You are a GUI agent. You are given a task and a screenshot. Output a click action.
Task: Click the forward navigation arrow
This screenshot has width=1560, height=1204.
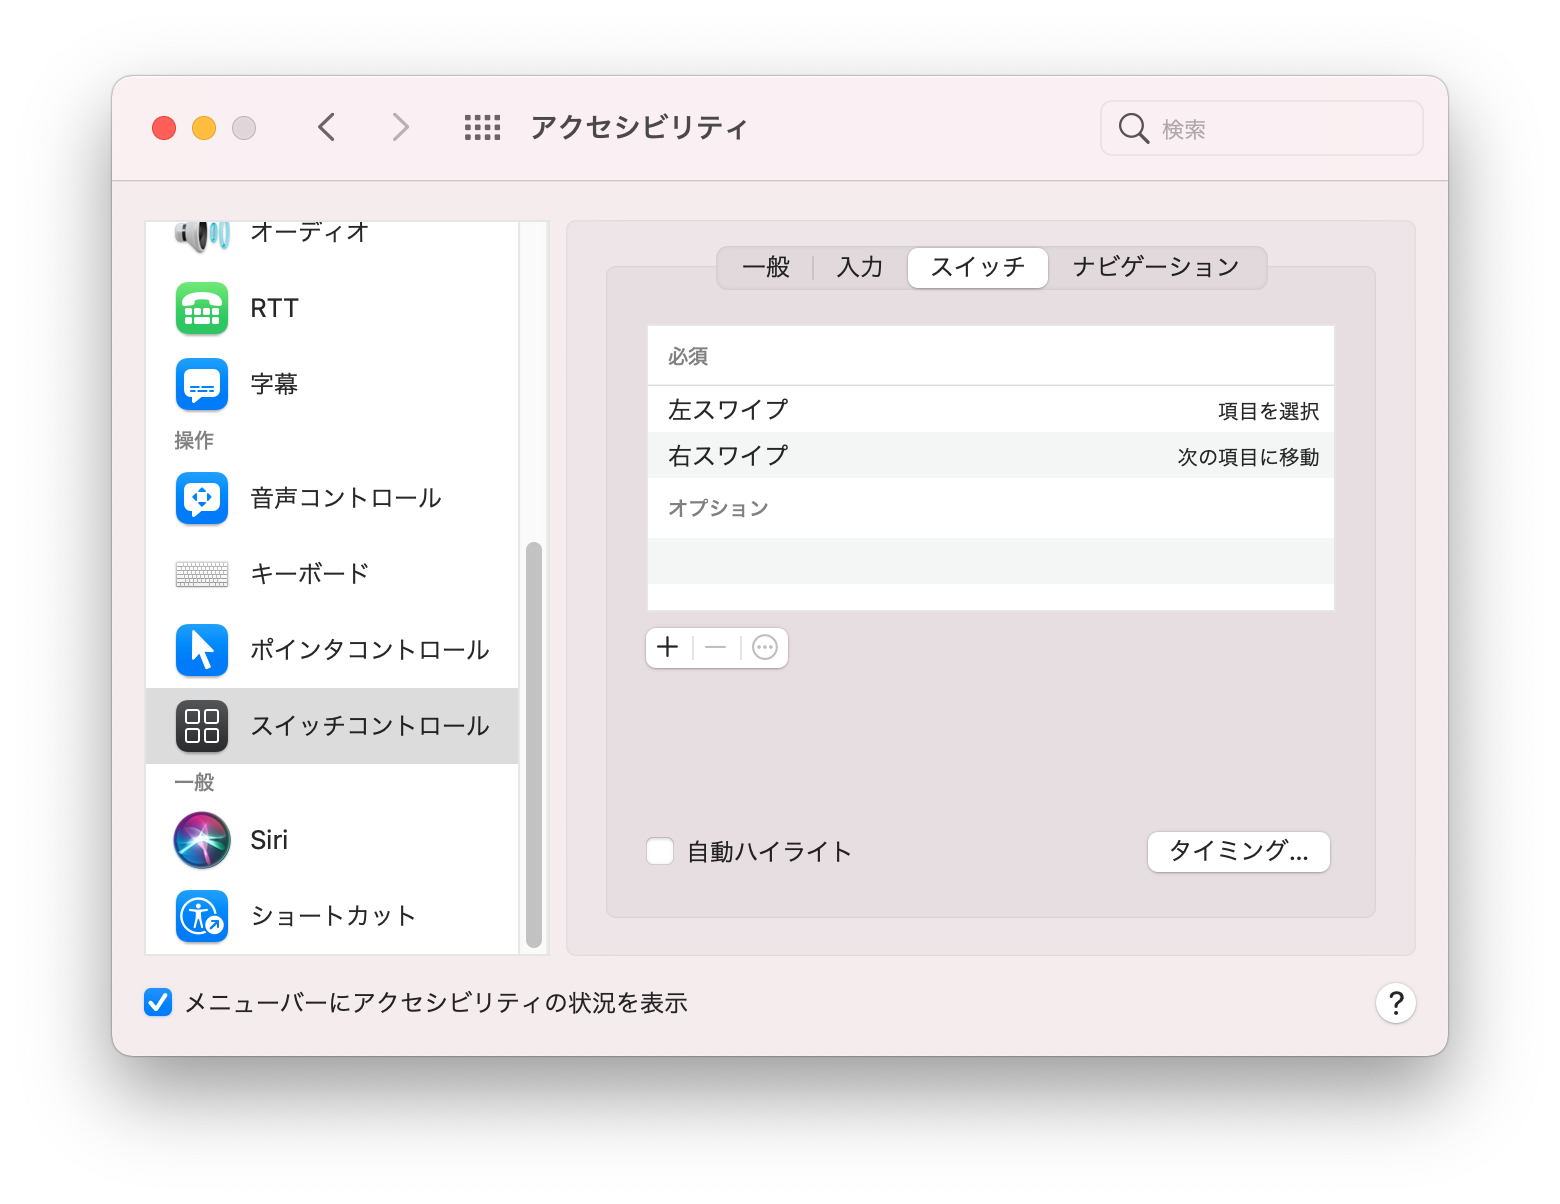399,127
